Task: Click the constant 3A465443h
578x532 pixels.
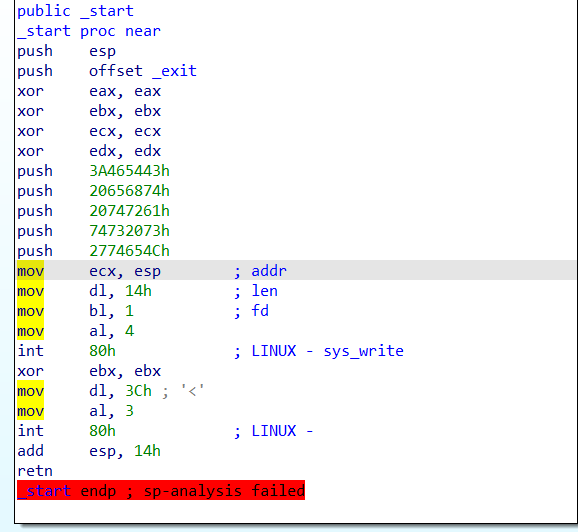Action: pyautogui.click(x=129, y=171)
